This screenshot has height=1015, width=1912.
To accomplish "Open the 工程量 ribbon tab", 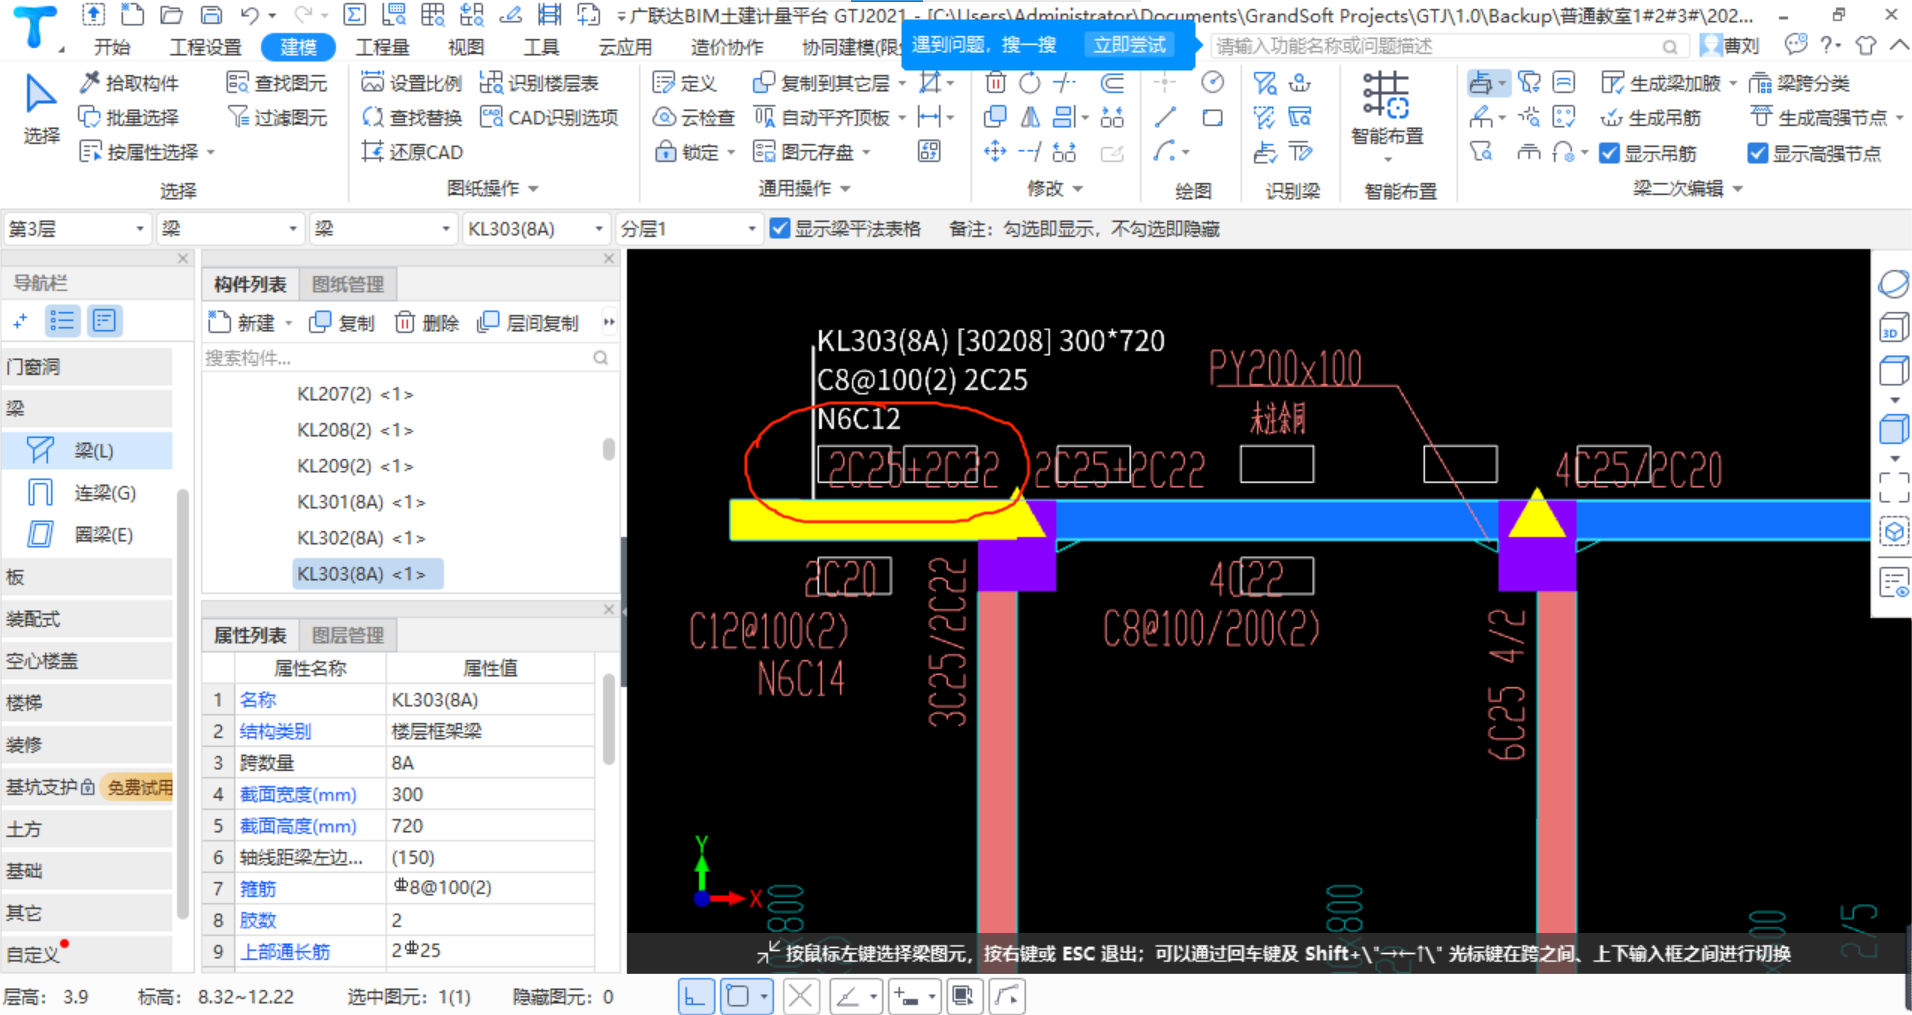I will coord(382,47).
